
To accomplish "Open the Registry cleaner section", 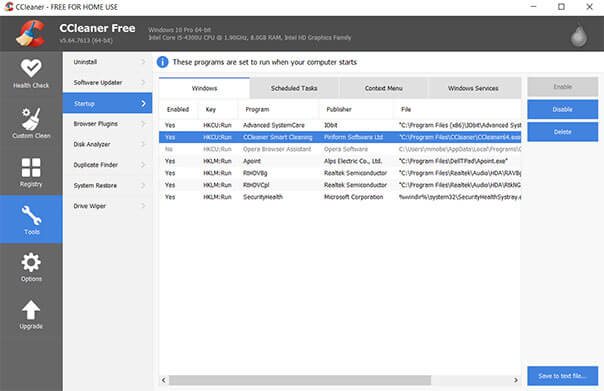I will pyautogui.click(x=31, y=172).
